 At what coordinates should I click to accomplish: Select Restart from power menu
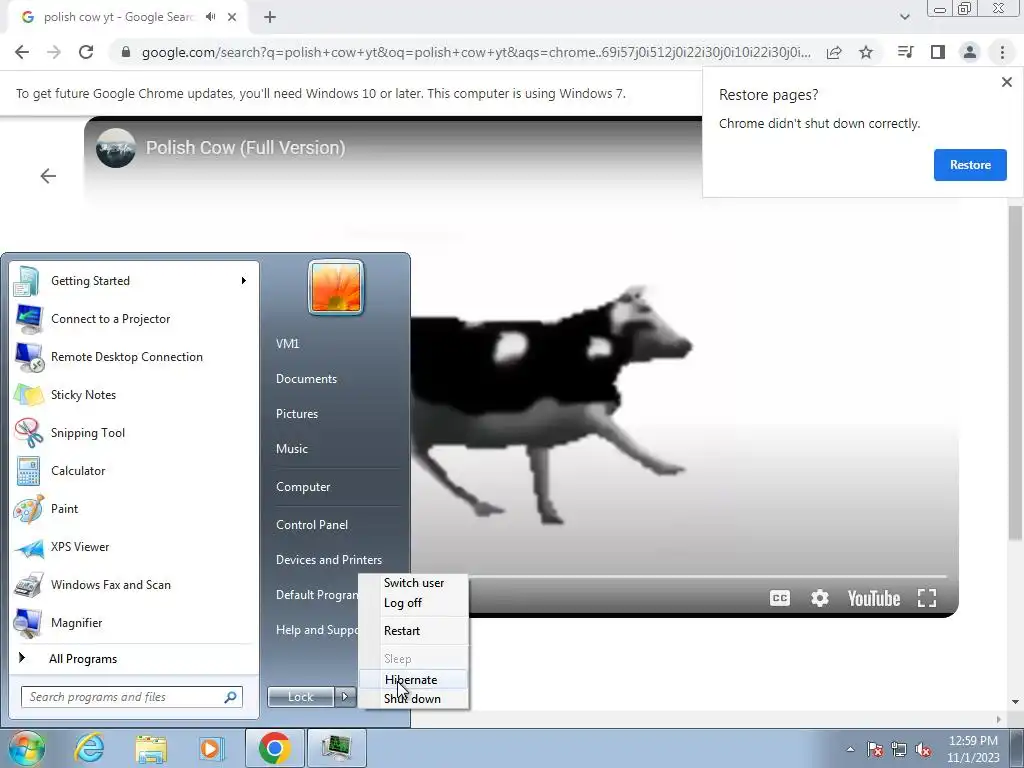(x=413, y=631)
